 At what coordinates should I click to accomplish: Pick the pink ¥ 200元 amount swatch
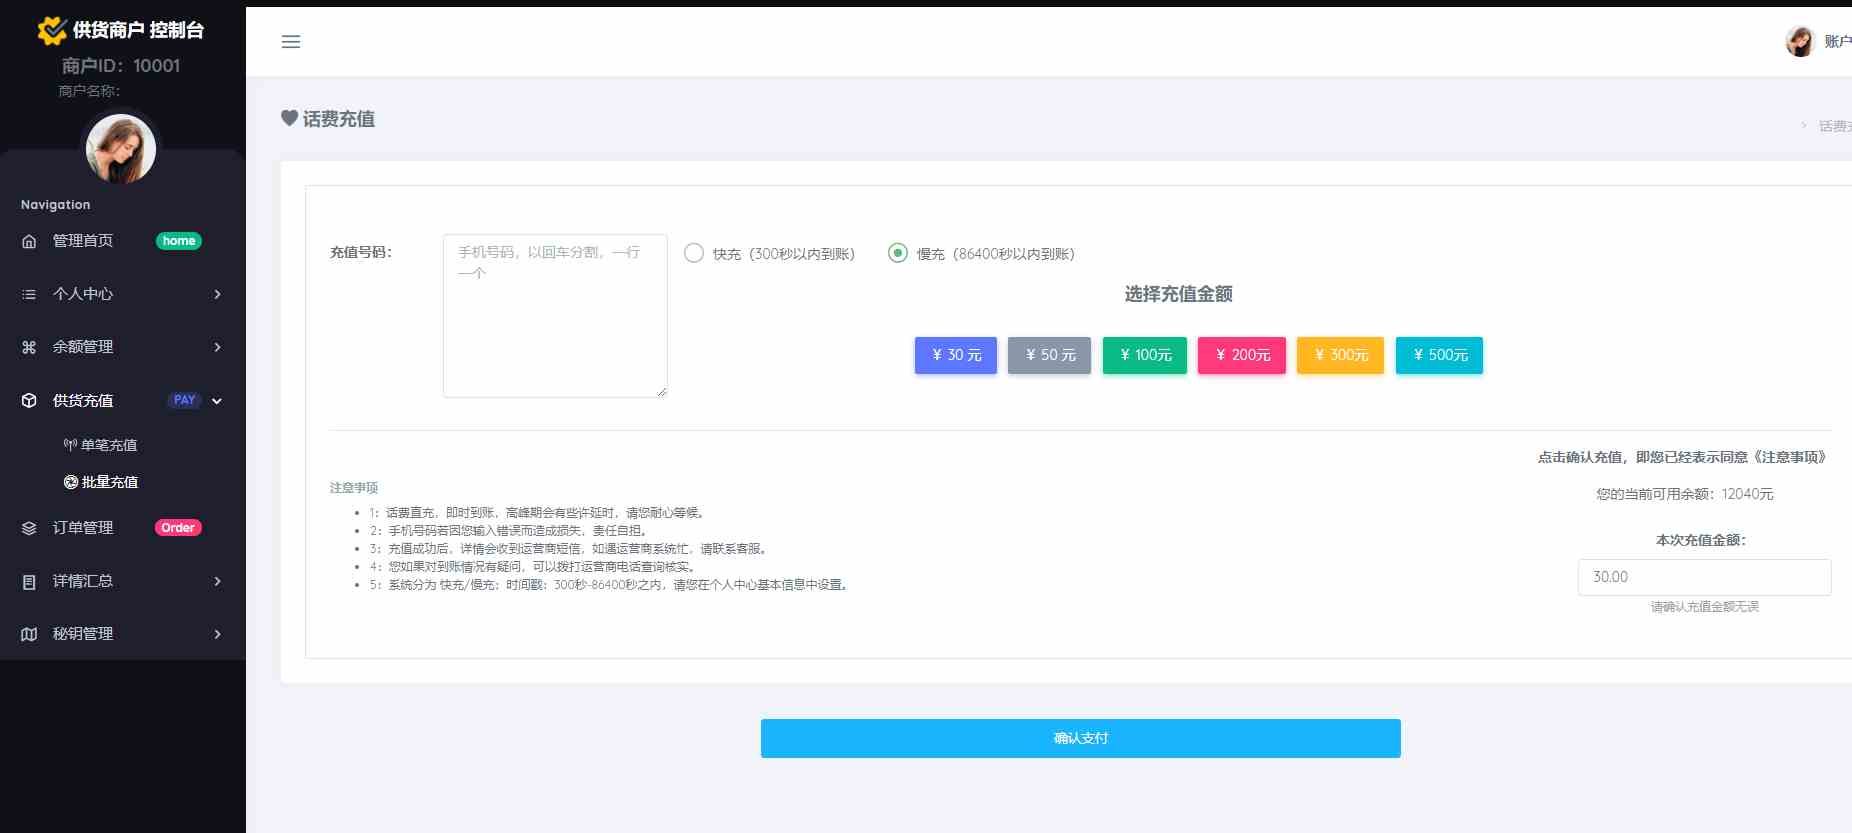pyautogui.click(x=1241, y=355)
